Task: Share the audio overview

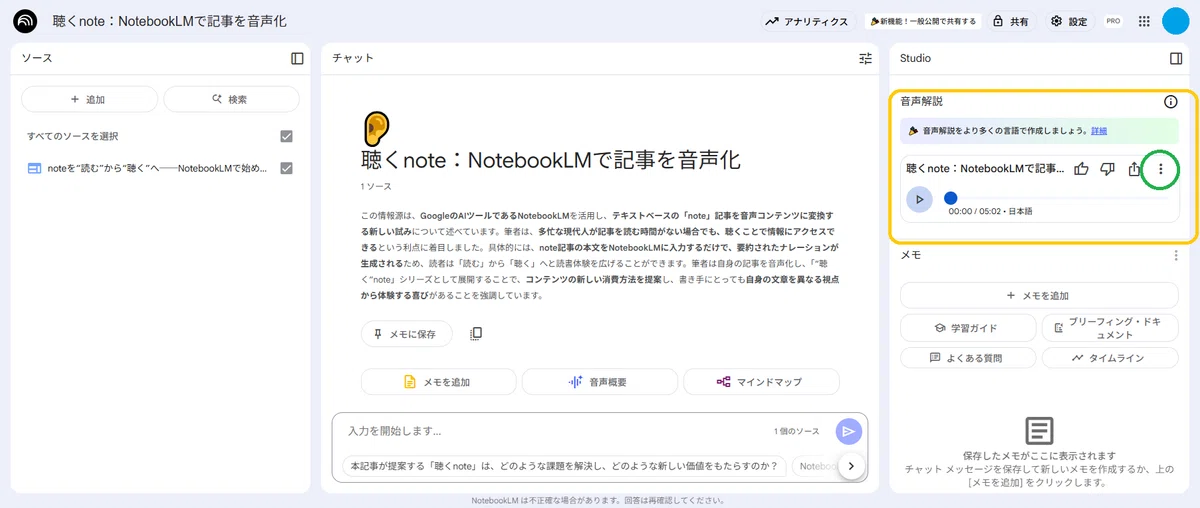Action: tap(1134, 169)
